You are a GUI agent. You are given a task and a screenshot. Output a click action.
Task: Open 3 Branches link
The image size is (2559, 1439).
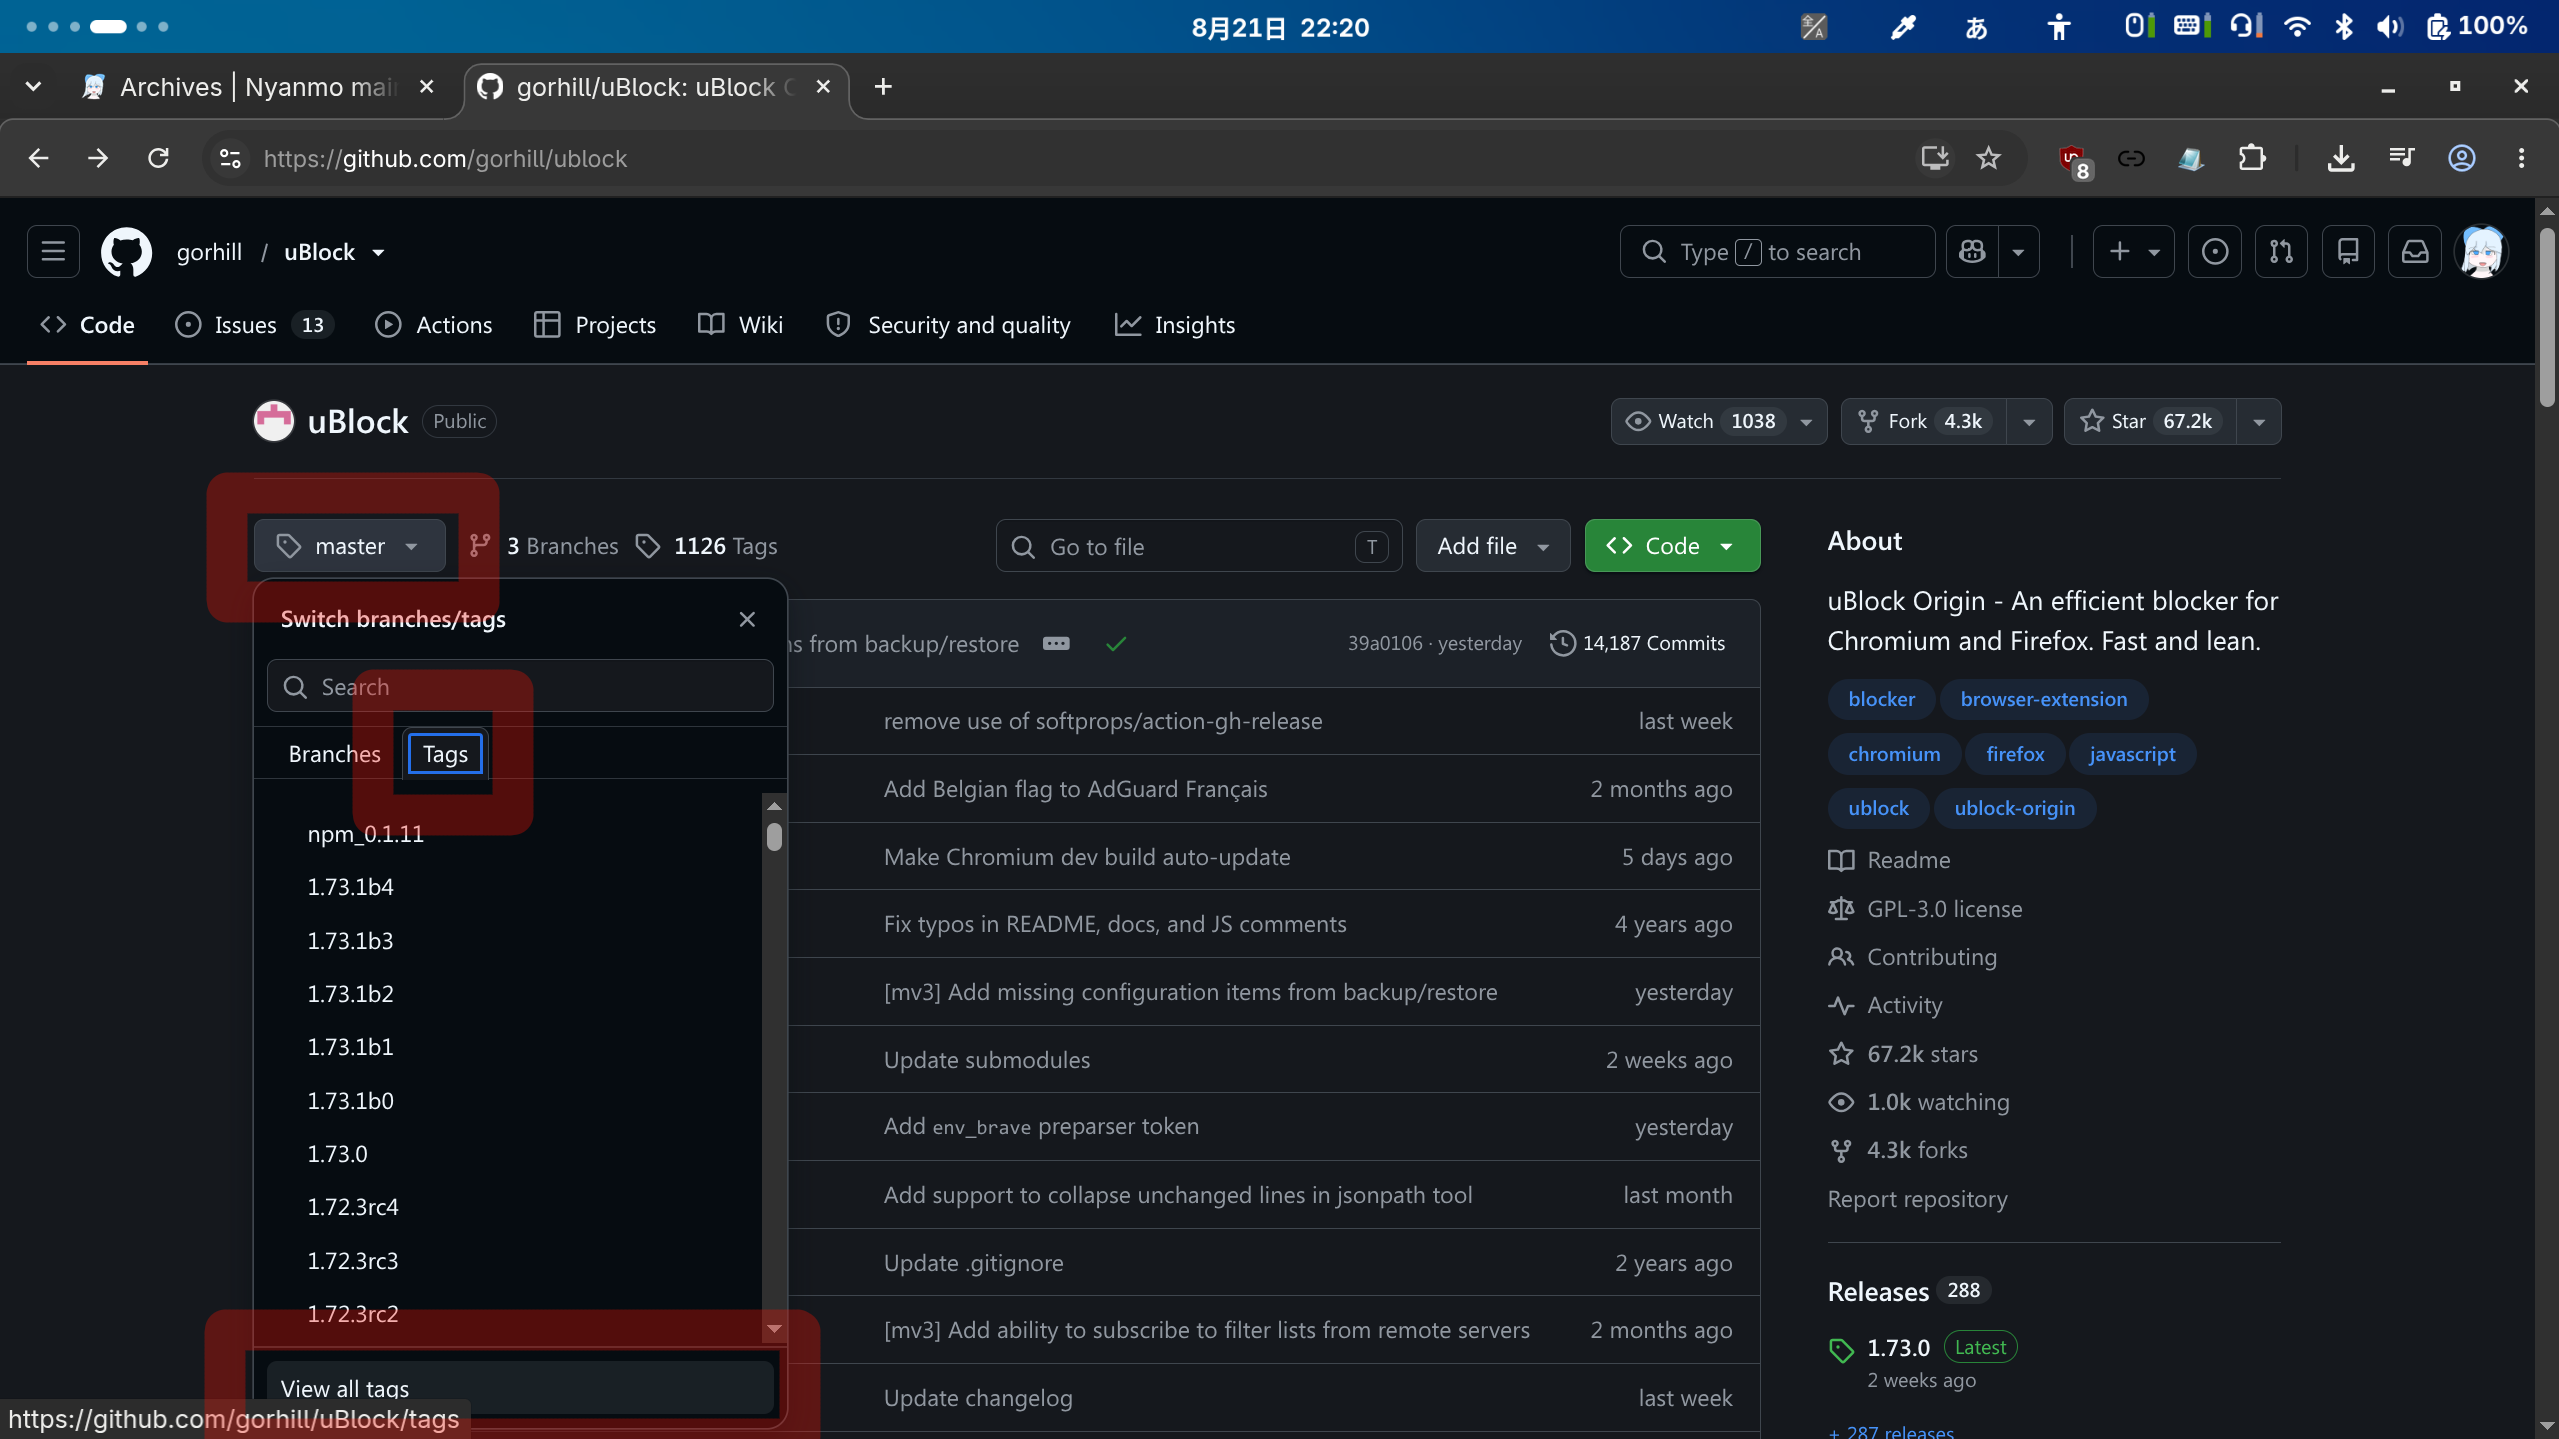(545, 546)
